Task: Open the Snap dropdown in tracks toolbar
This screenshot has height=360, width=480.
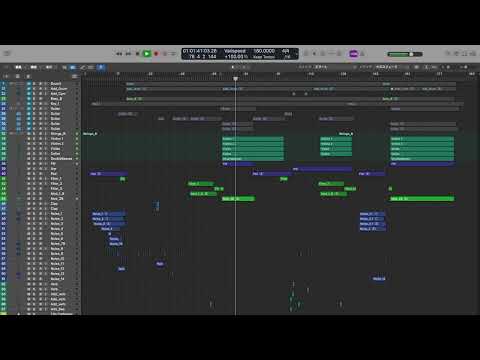Action: 321,67
